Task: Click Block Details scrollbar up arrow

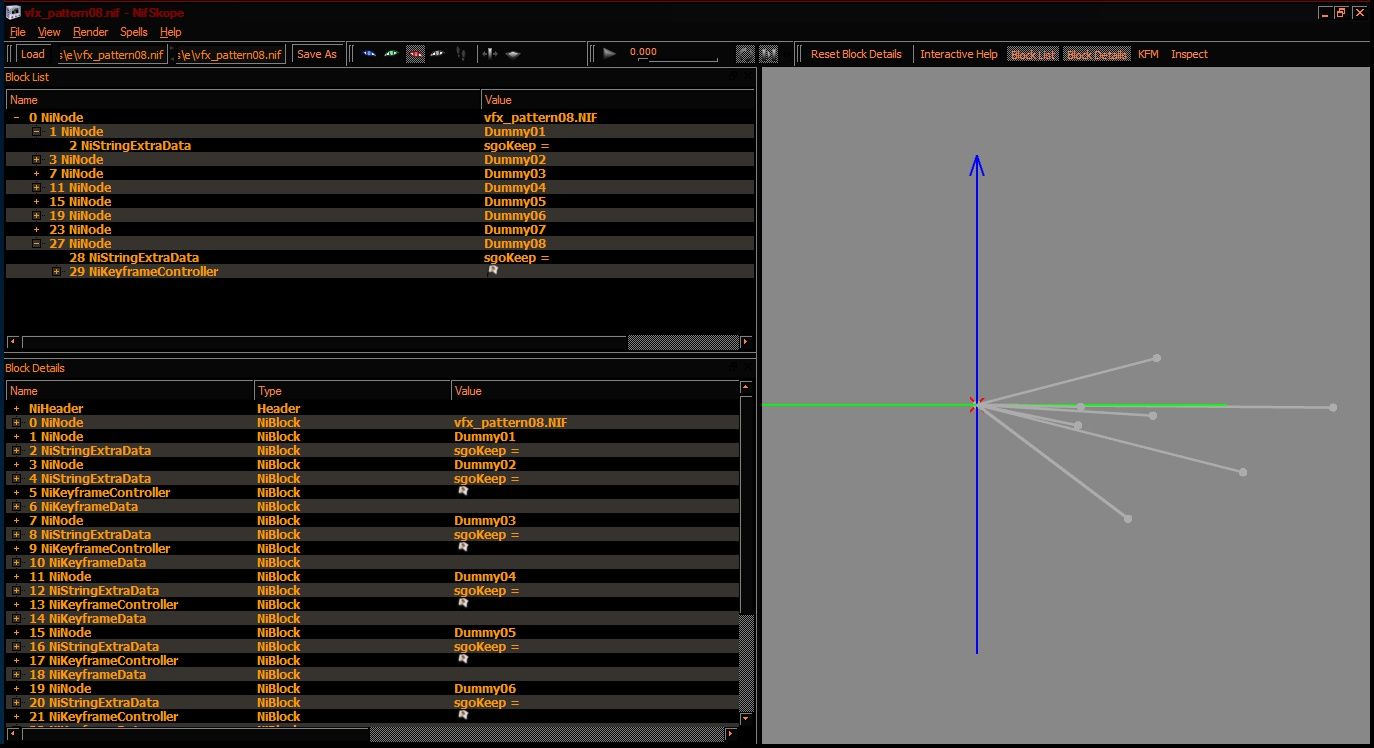Action: pos(747,388)
